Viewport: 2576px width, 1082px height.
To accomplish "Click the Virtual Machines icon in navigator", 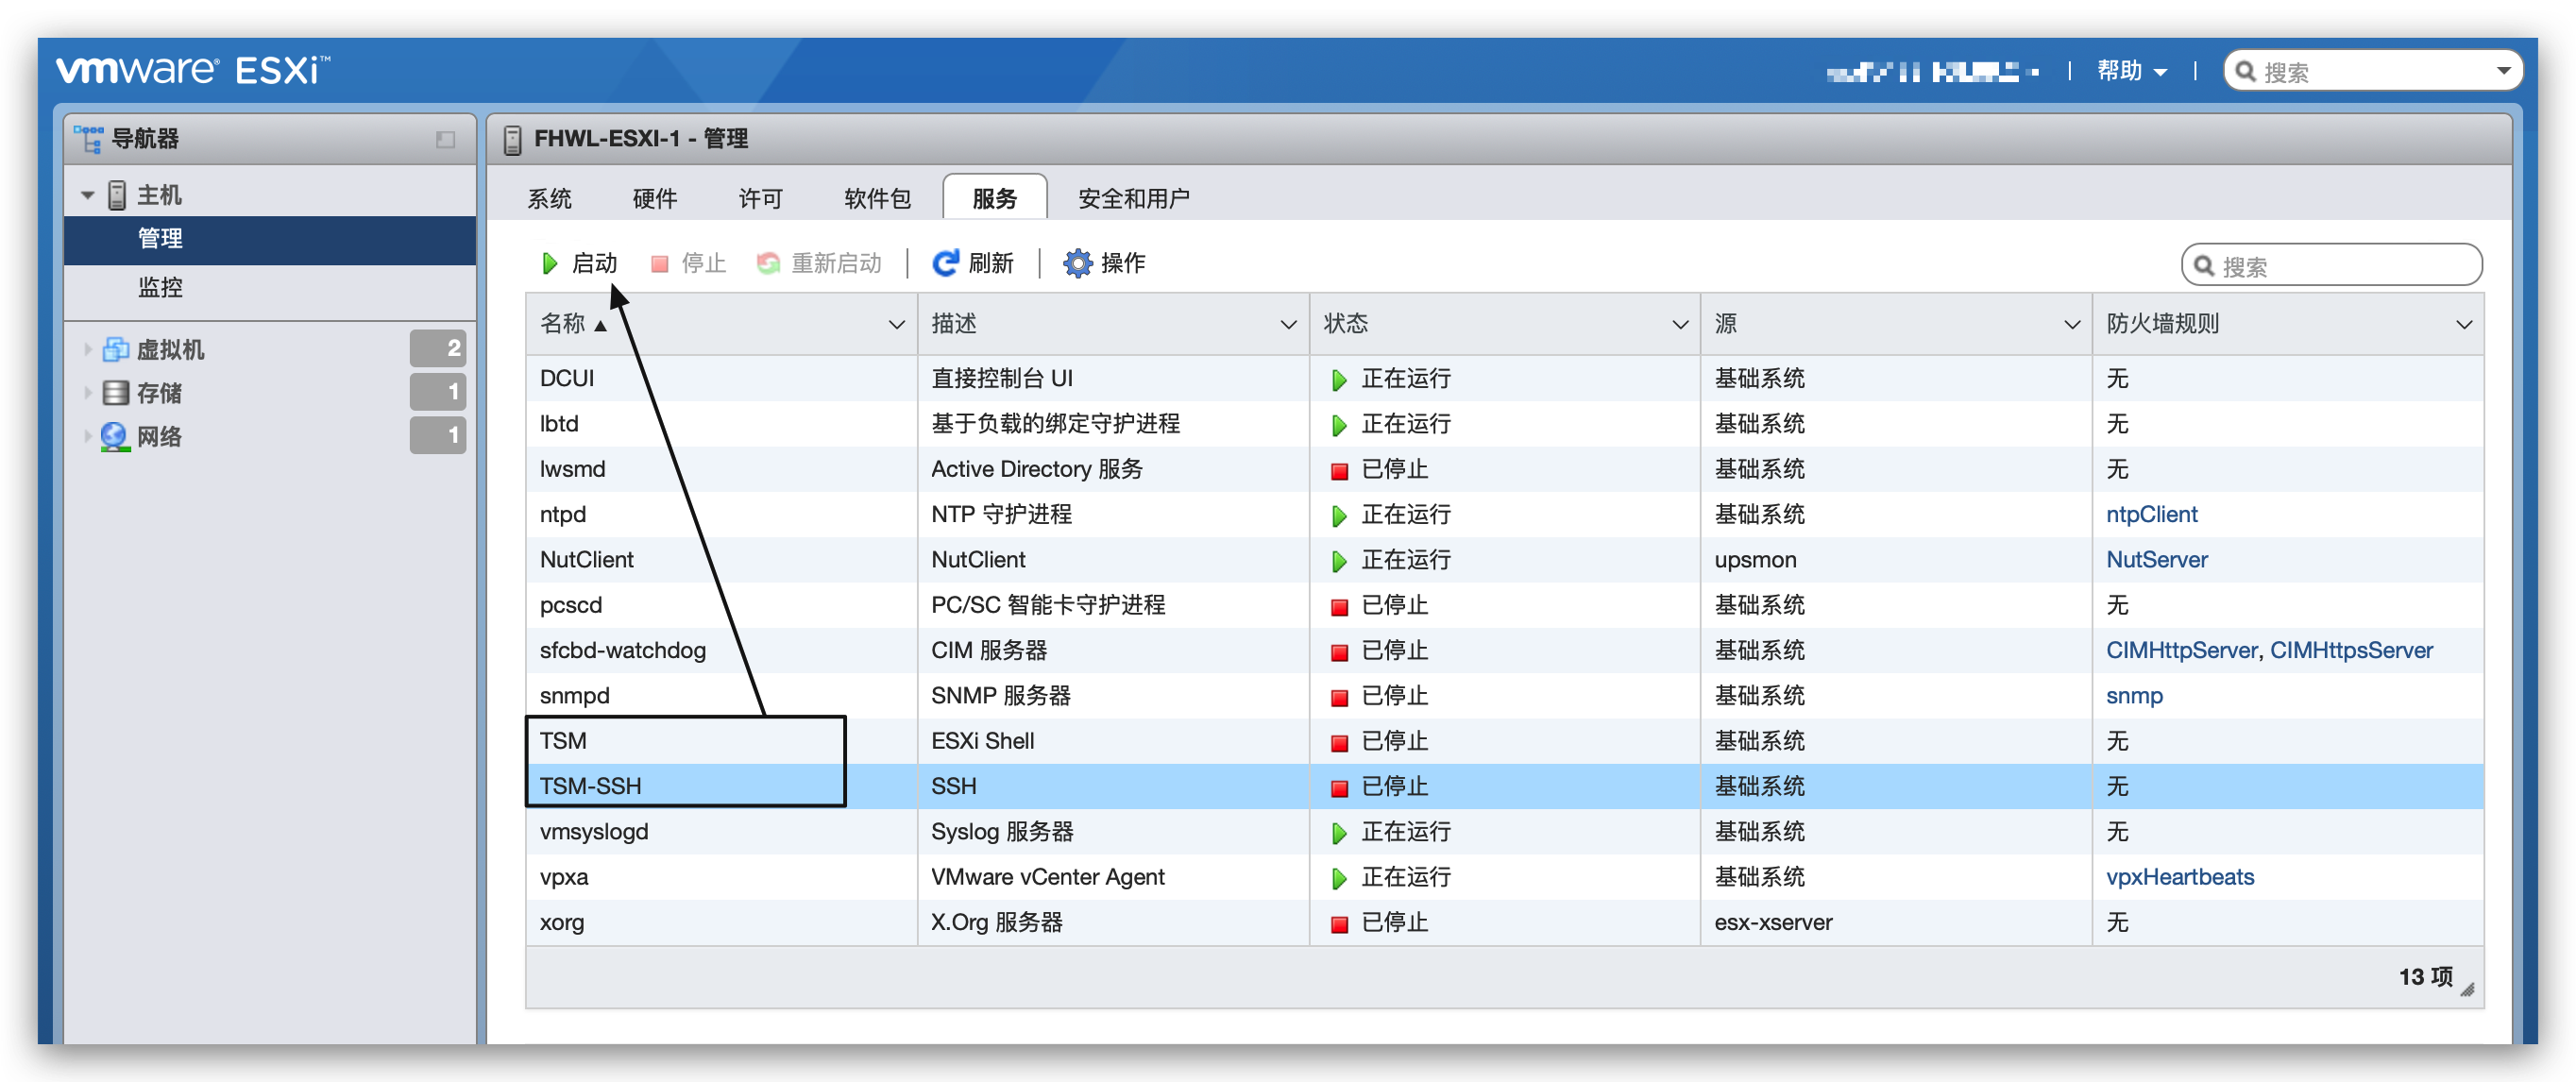I will pyautogui.click(x=116, y=349).
